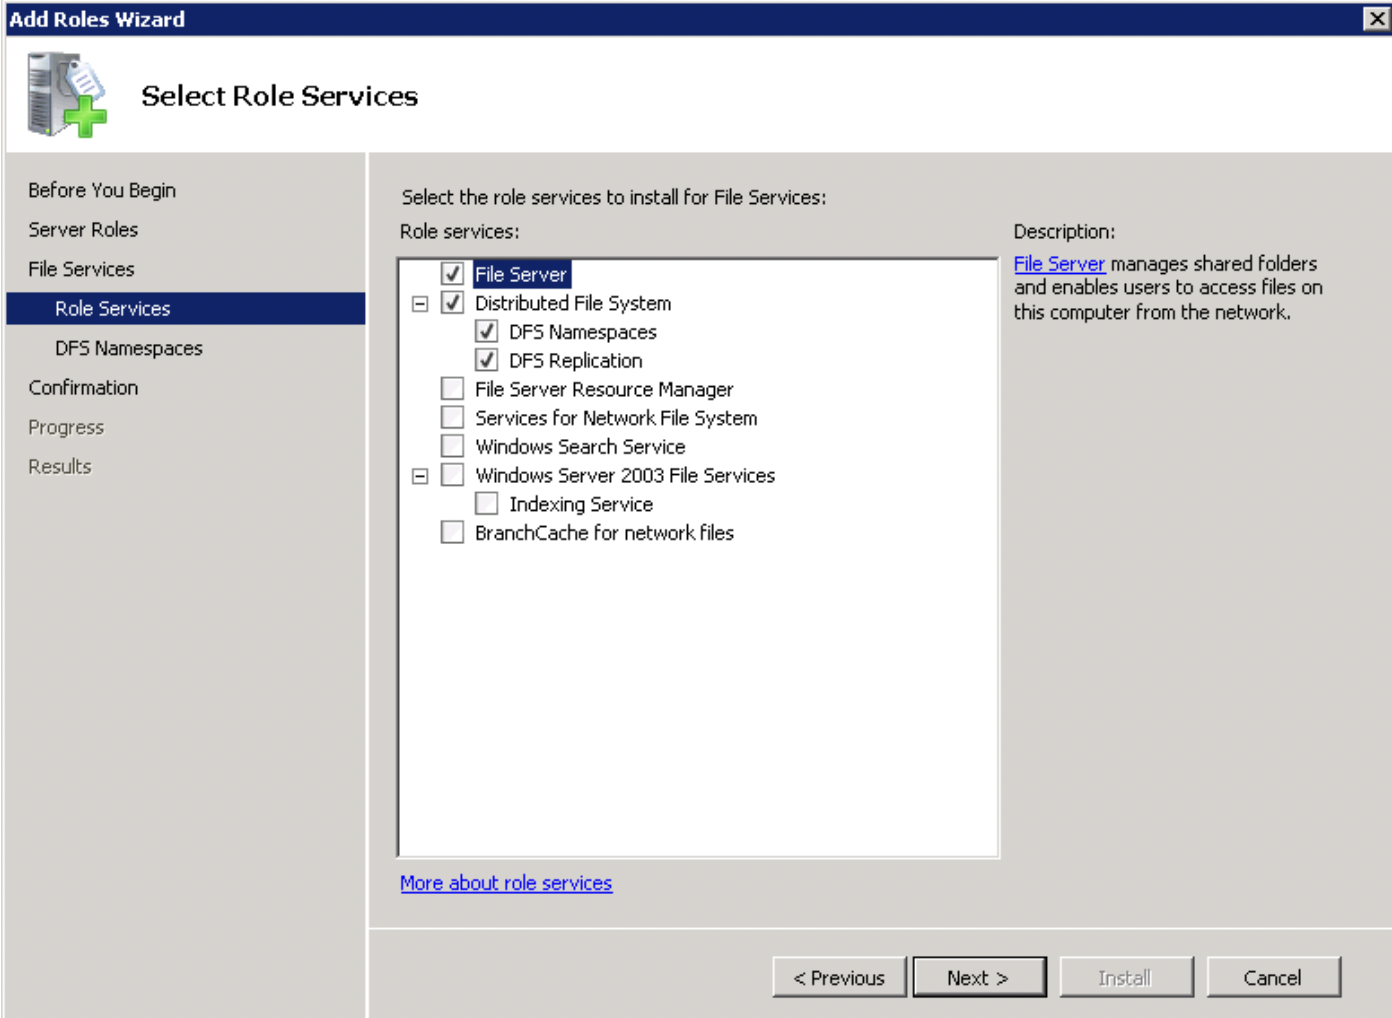Enable File Server Resource Manager checkbox
This screenshot has height=1018, width=1392.
click(x=452, y=388)
